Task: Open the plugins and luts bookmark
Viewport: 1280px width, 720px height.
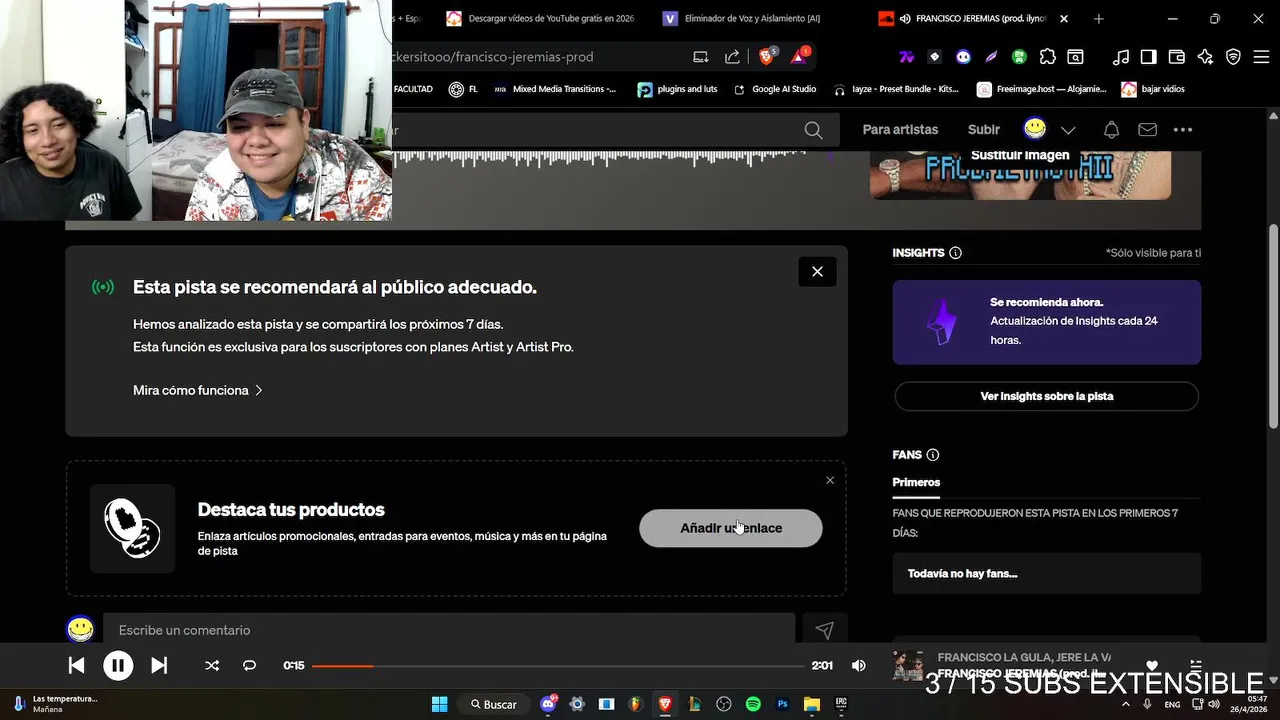Action: (x=678, y=89)
